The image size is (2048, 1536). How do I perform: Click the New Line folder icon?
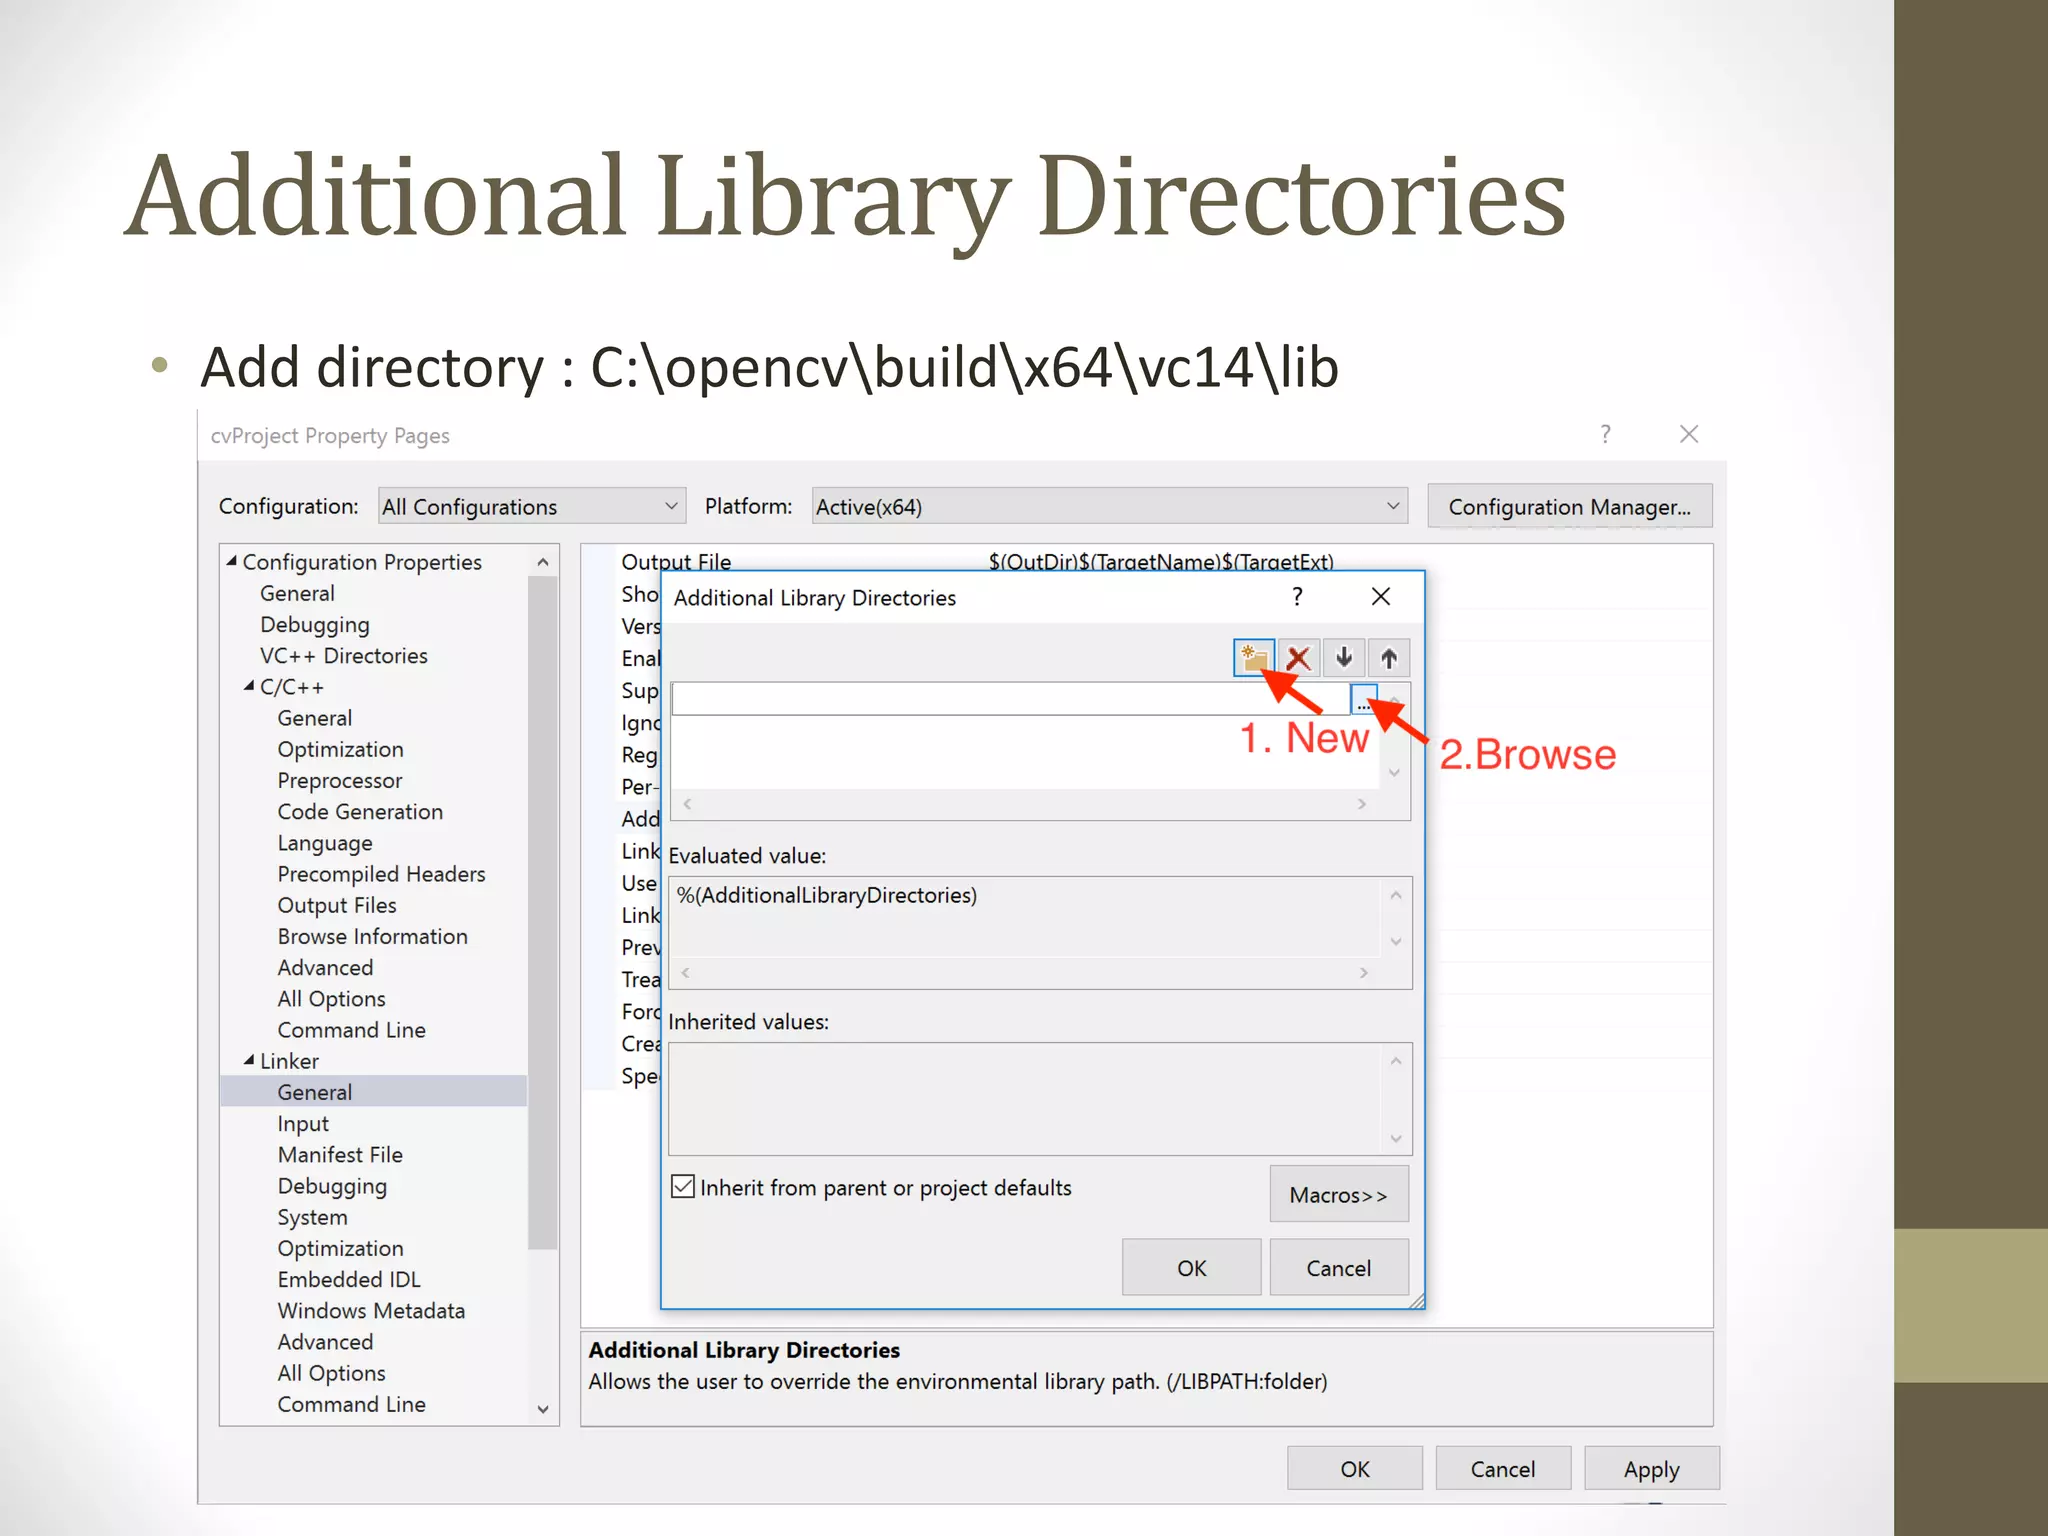tap(1253, 658)
